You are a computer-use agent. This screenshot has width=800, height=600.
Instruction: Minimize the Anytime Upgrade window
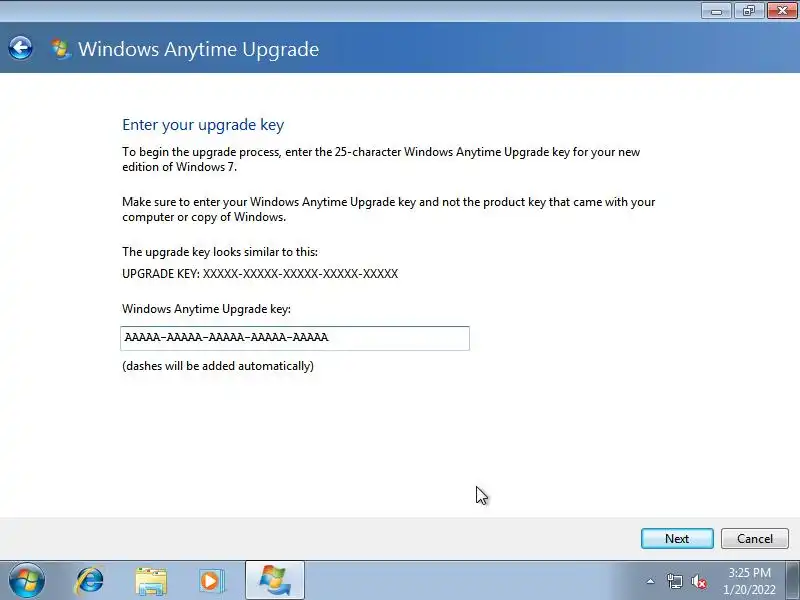[x=716, y=11]
